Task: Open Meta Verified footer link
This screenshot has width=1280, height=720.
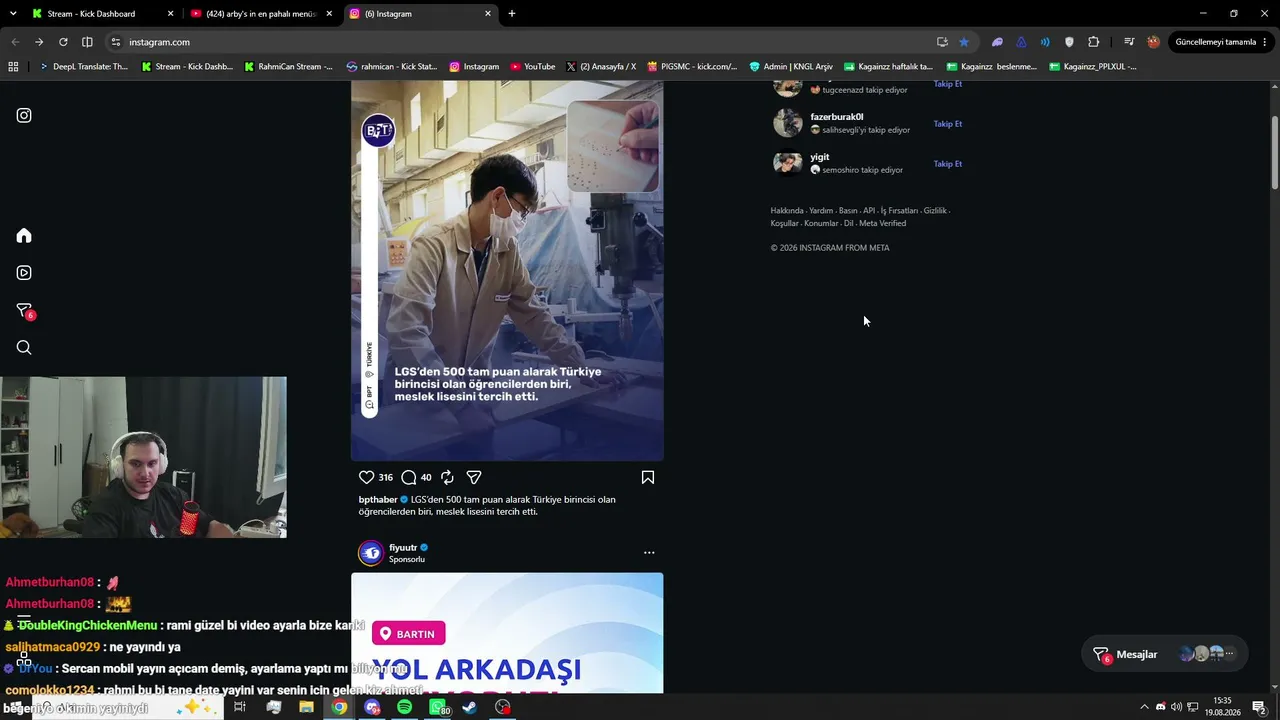Action: [882, 224]
